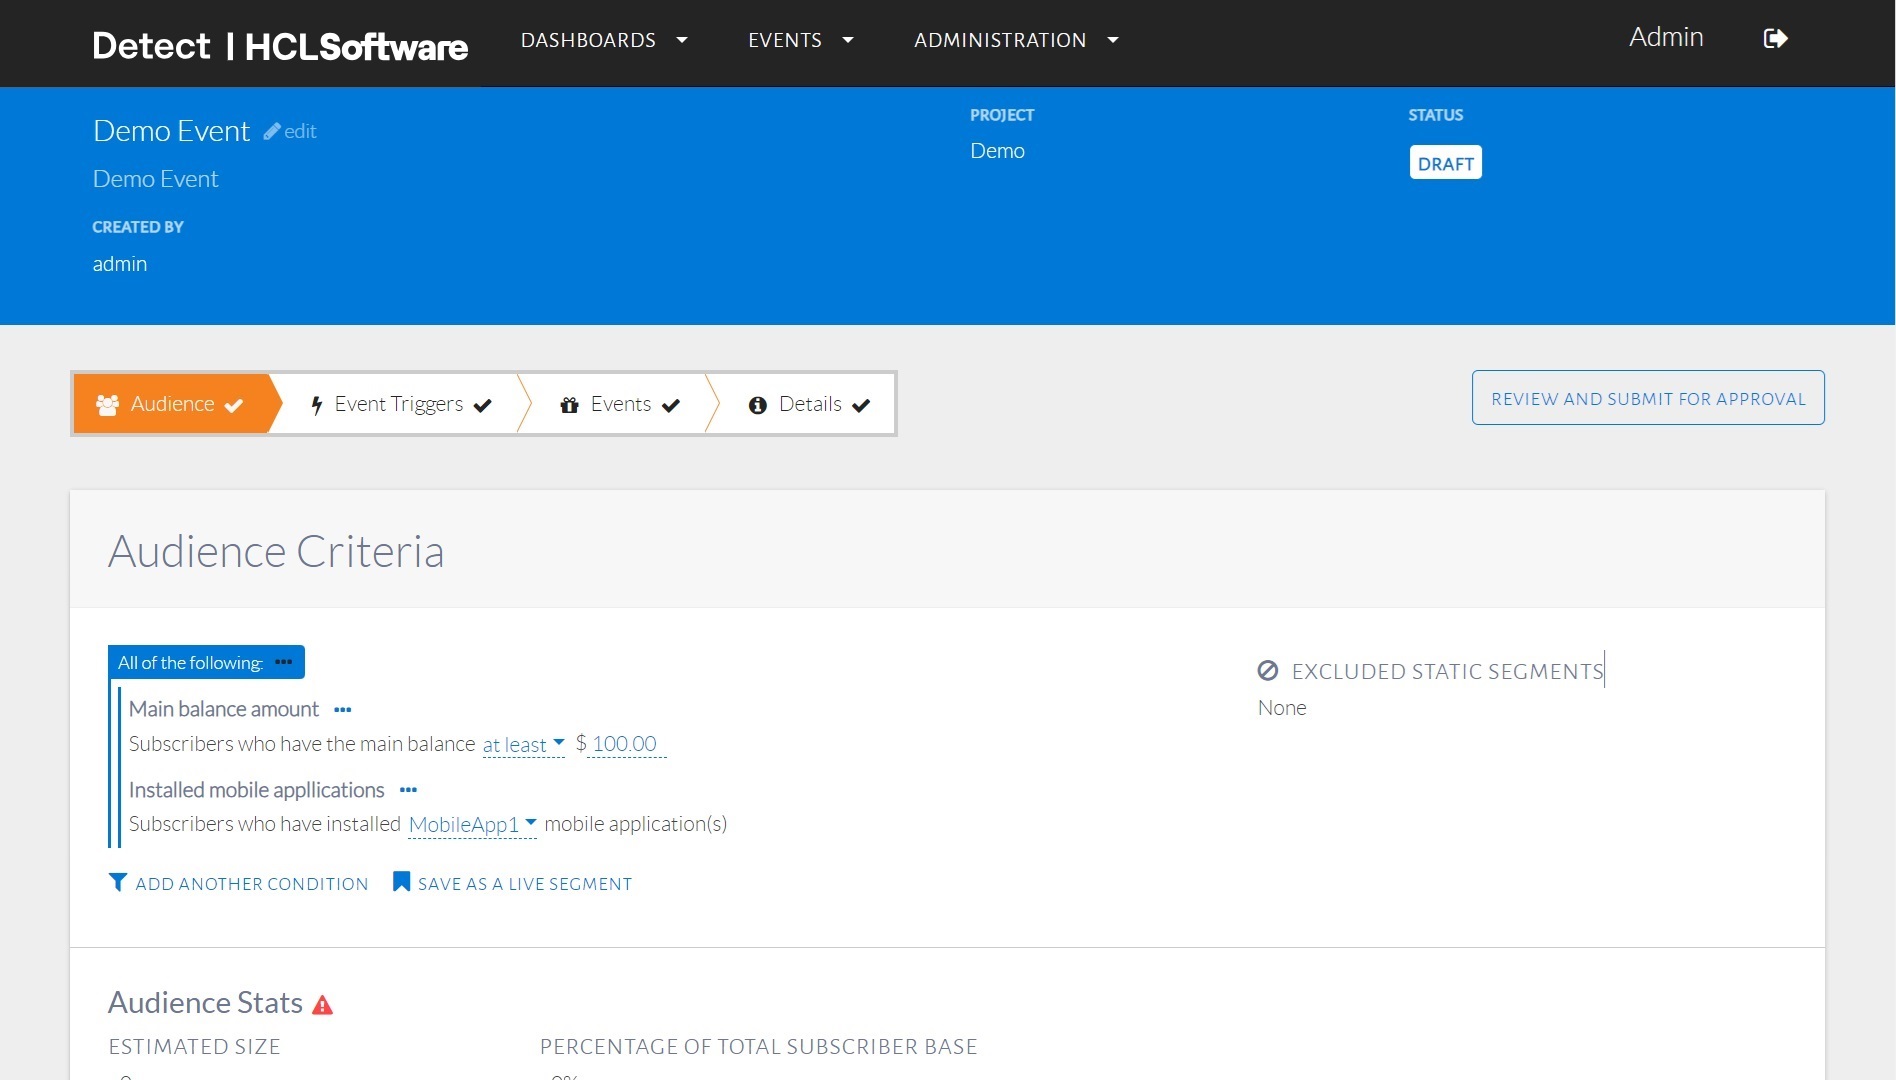1896x1080 pixels.
Task: Edit the 100.00 balance amount value
Action: (625, 744)
